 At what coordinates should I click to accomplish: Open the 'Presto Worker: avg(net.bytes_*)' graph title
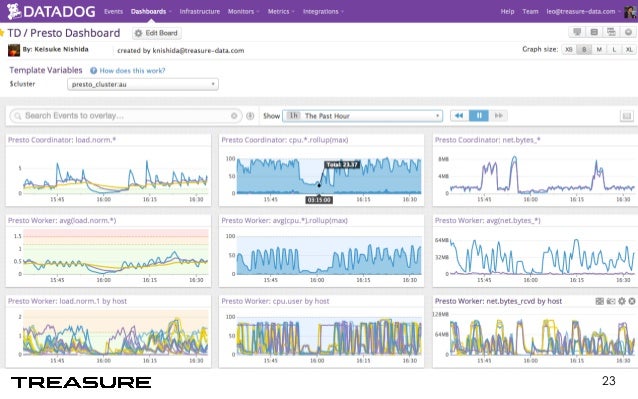(487, 220)
